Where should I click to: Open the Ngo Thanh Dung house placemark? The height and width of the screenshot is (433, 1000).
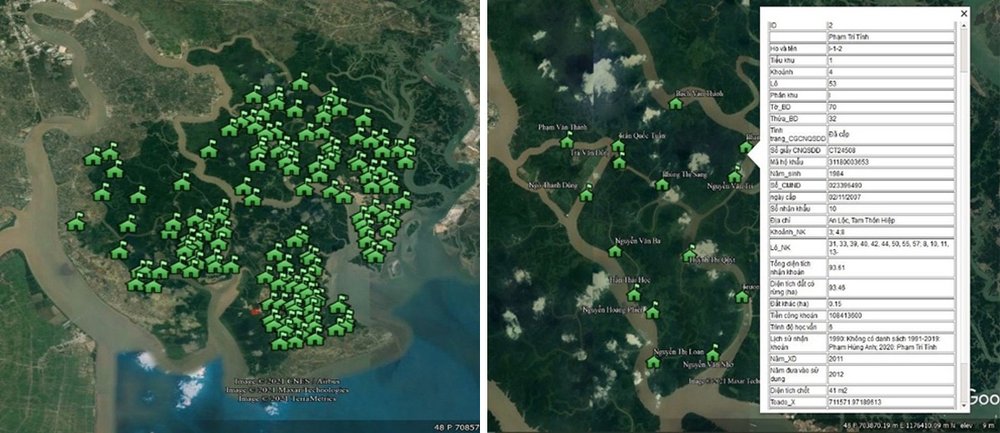point(587,193)
